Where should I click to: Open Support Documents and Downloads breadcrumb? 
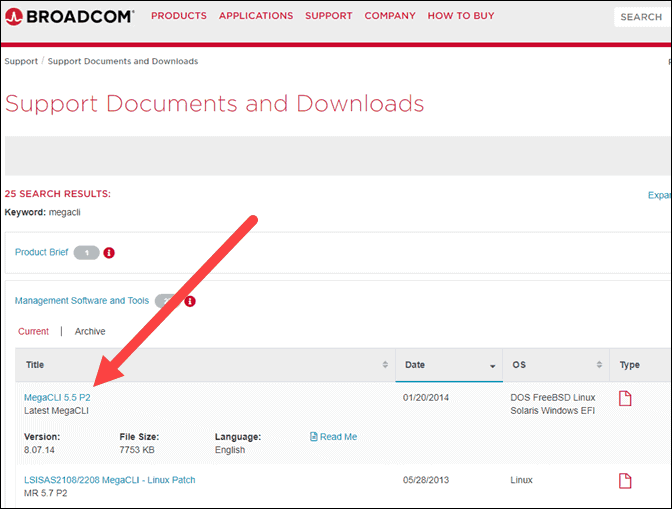[123, 61]
